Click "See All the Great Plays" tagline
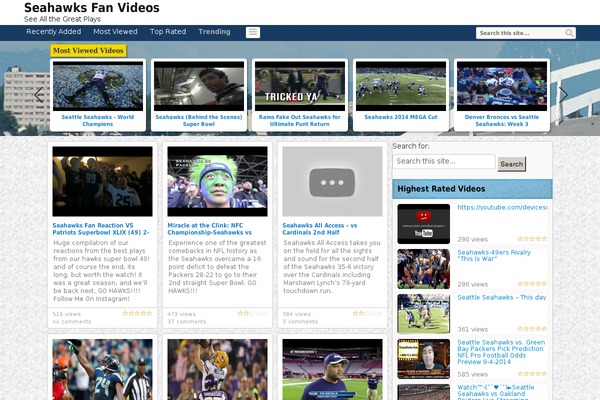The image size is (600, 400). (x=62, y=19)
